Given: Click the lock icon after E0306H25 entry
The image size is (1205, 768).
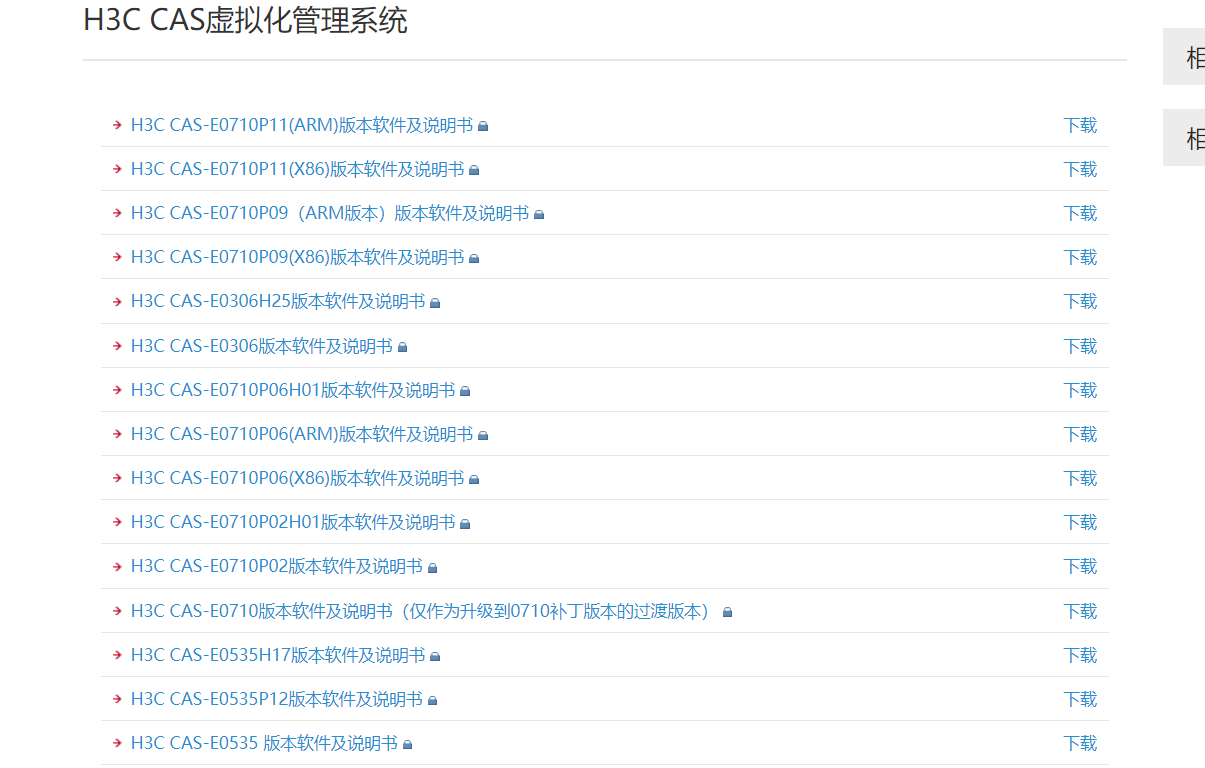Looking at the screenshot, I should click(435, 302).
